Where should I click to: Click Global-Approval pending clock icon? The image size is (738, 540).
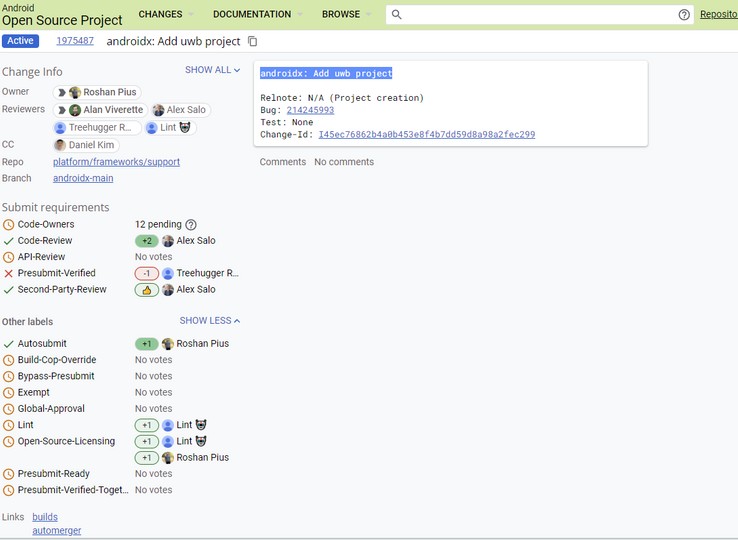[x=8, y=409]
